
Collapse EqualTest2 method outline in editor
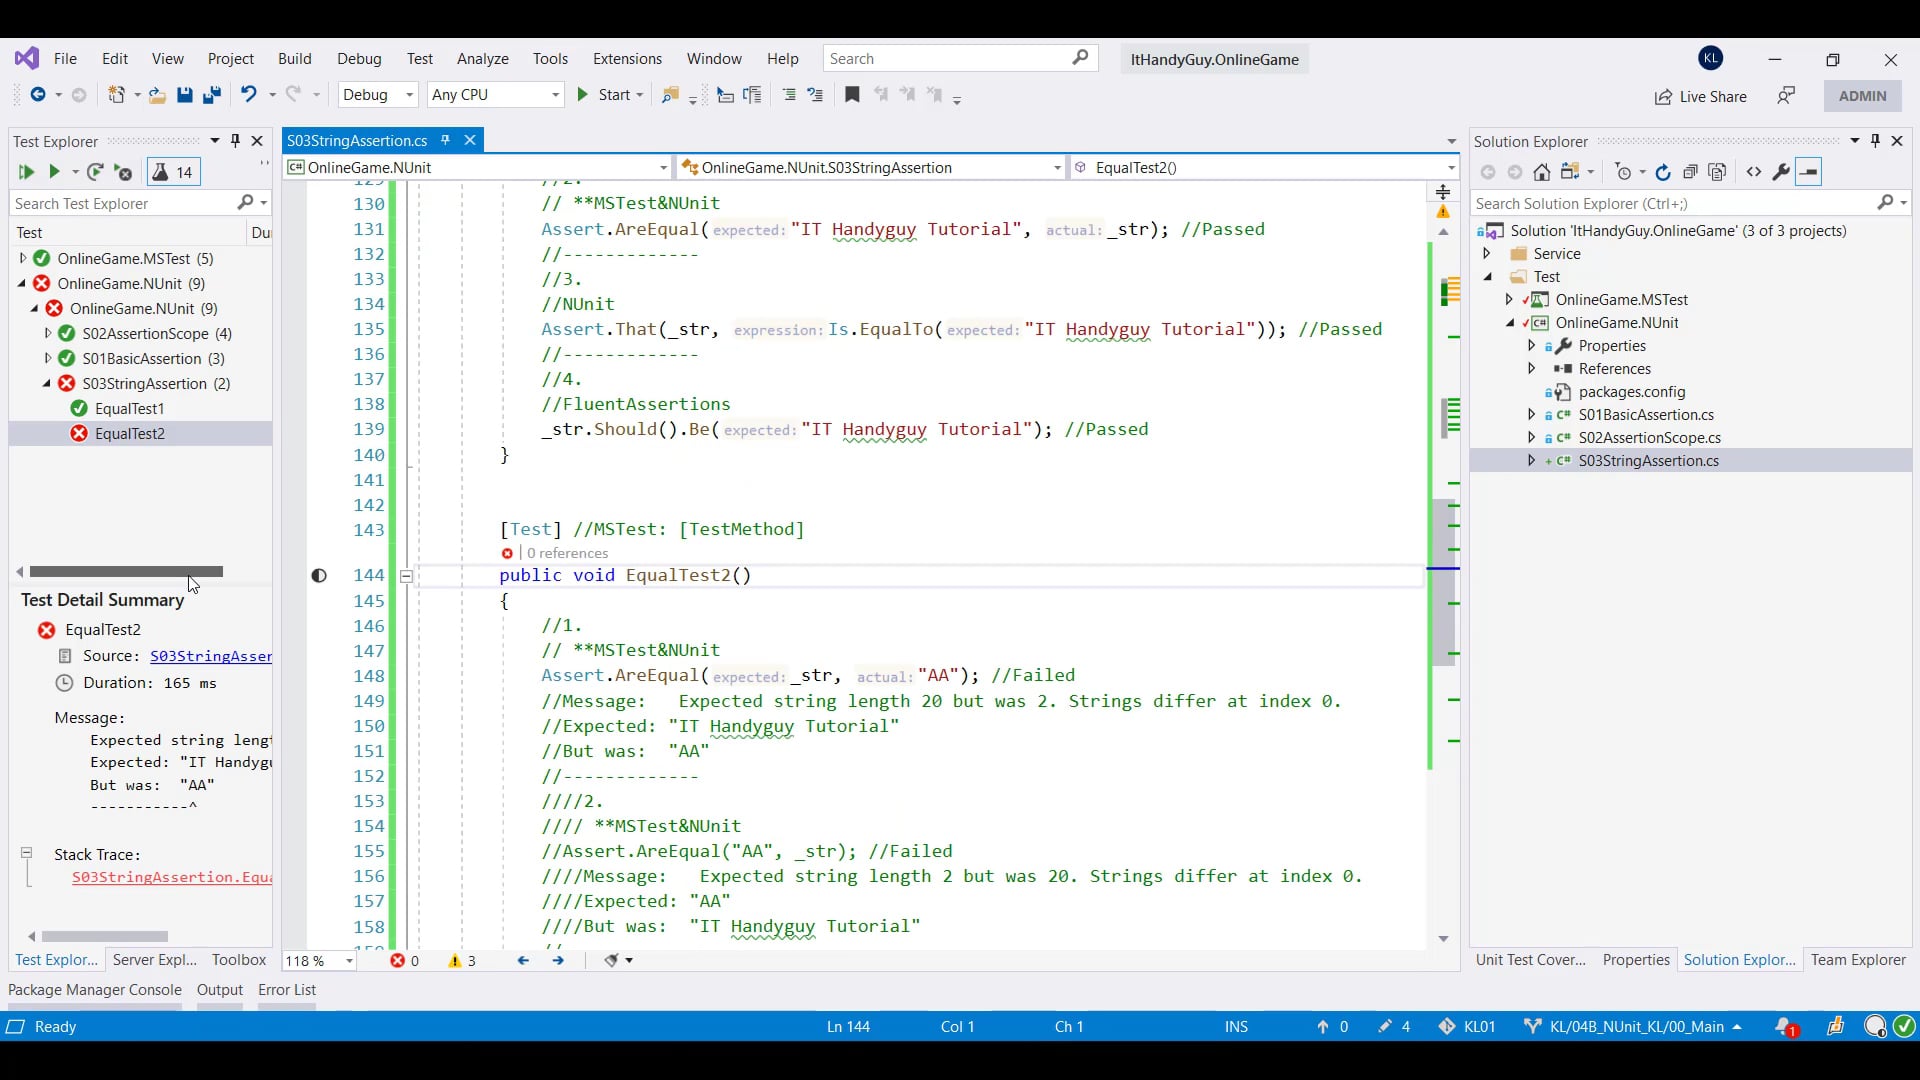click(x=406, y=576)
